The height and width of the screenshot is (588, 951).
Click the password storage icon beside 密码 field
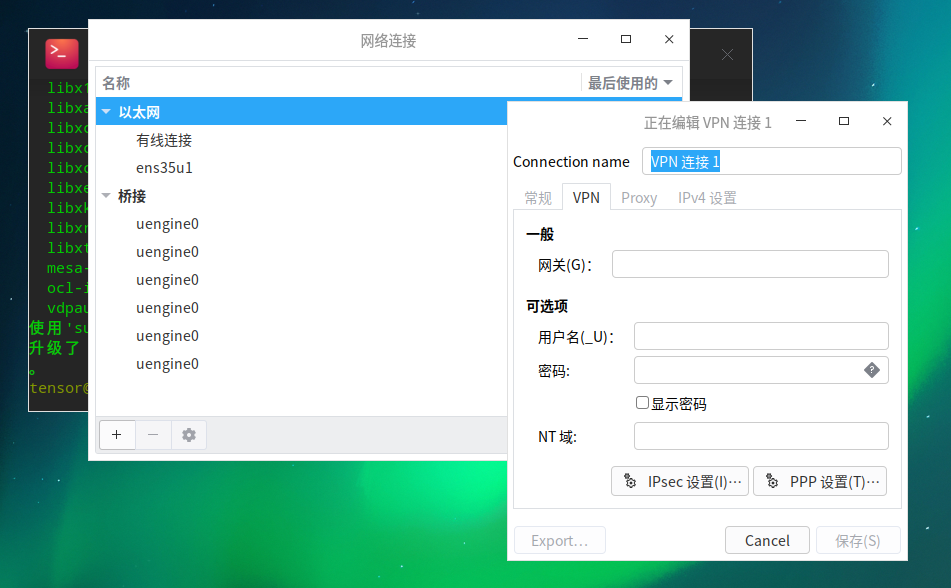pyautogui.click(x=872, y=370)
